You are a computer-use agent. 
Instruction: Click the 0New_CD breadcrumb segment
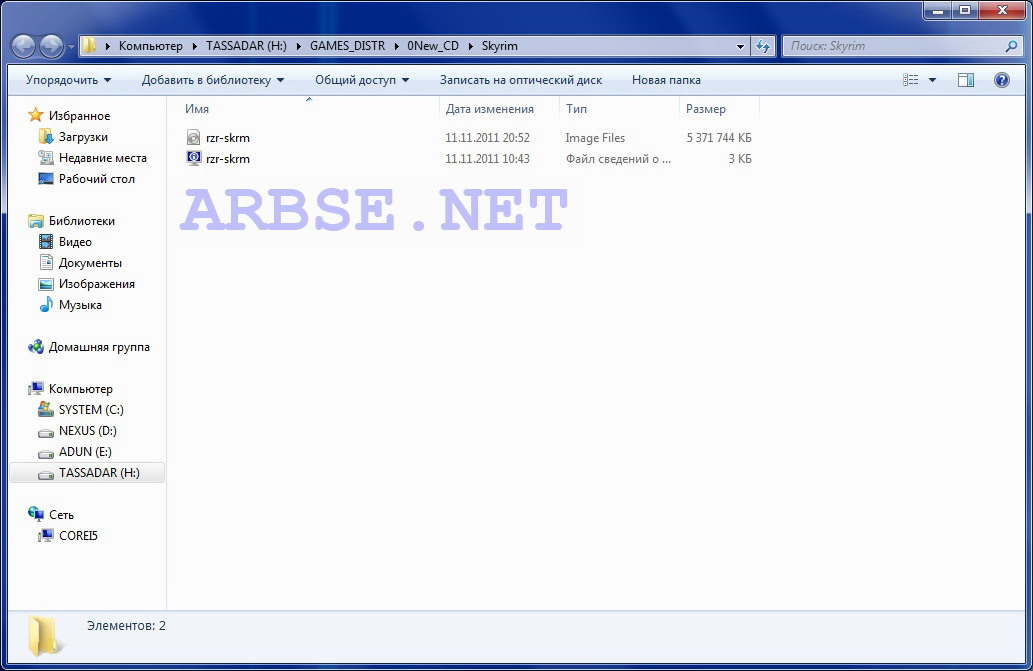tap(433, 46)
